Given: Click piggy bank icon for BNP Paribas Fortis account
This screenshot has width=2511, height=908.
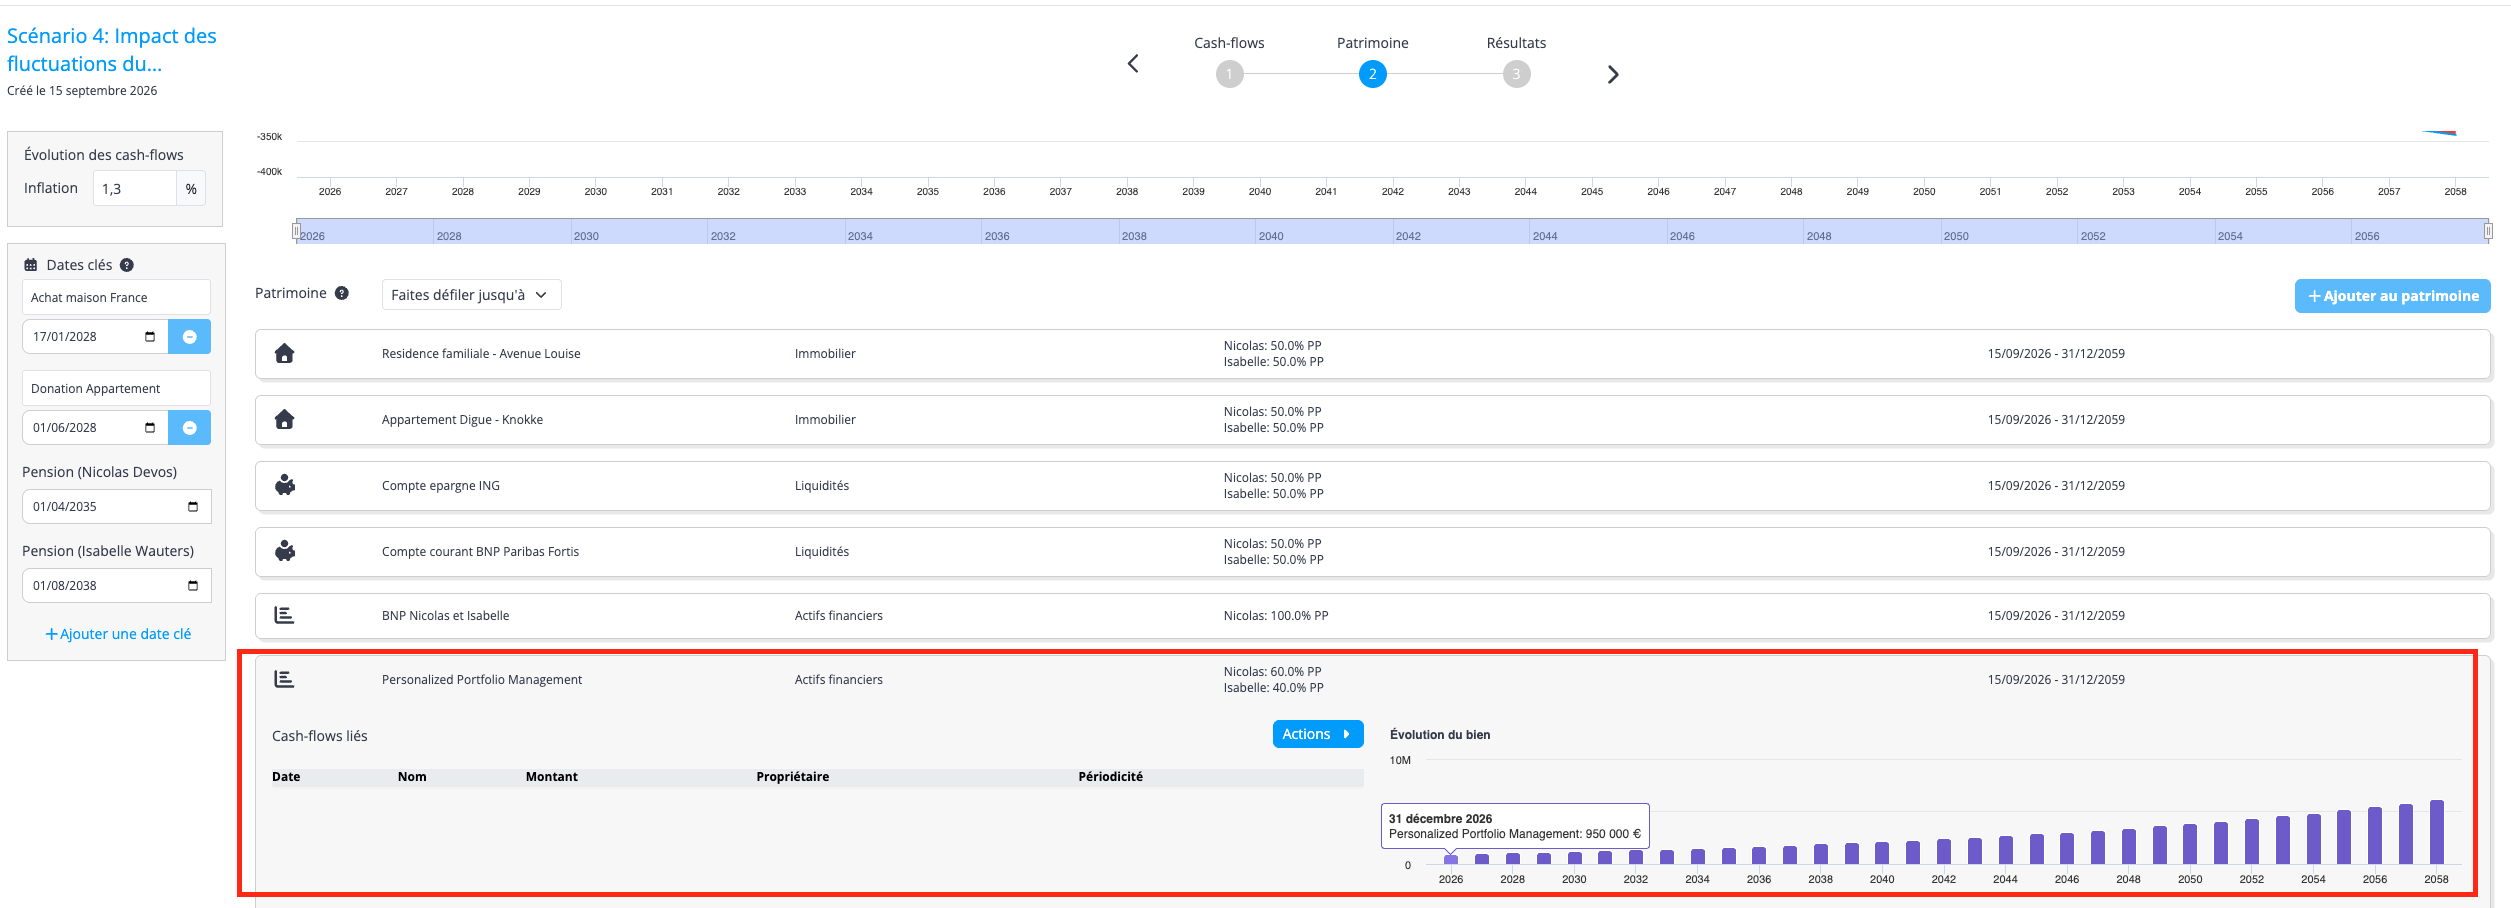Looking at the screenshot, I should coord(285,551).
